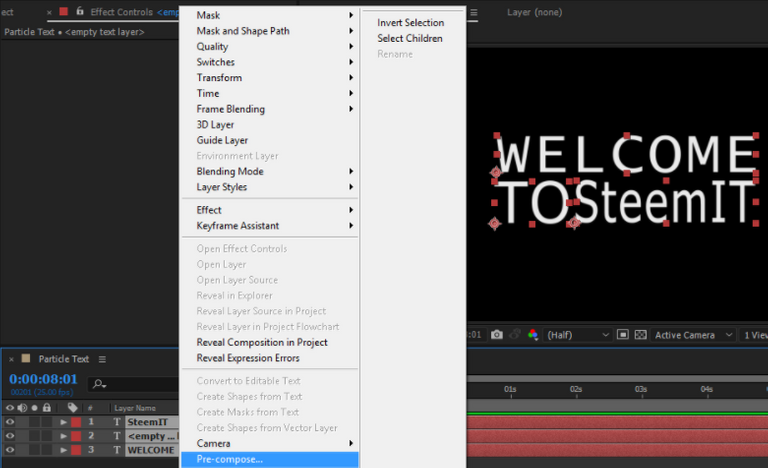Image resolution: width=768 pixels, height=468 pixels.
Task: Click the SteemIT layer red label swatch
Action: pyautogui.click(x=76, y=422)
